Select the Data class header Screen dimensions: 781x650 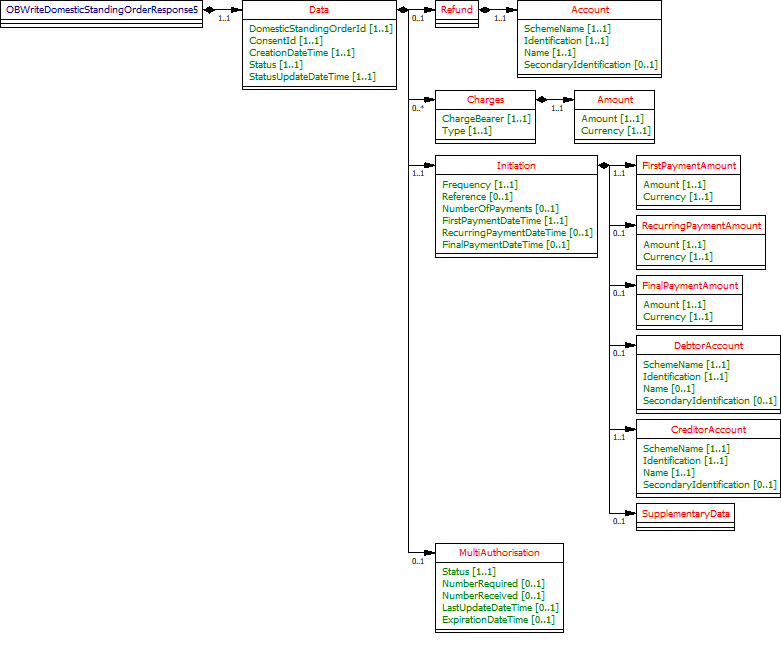(319, 9)
